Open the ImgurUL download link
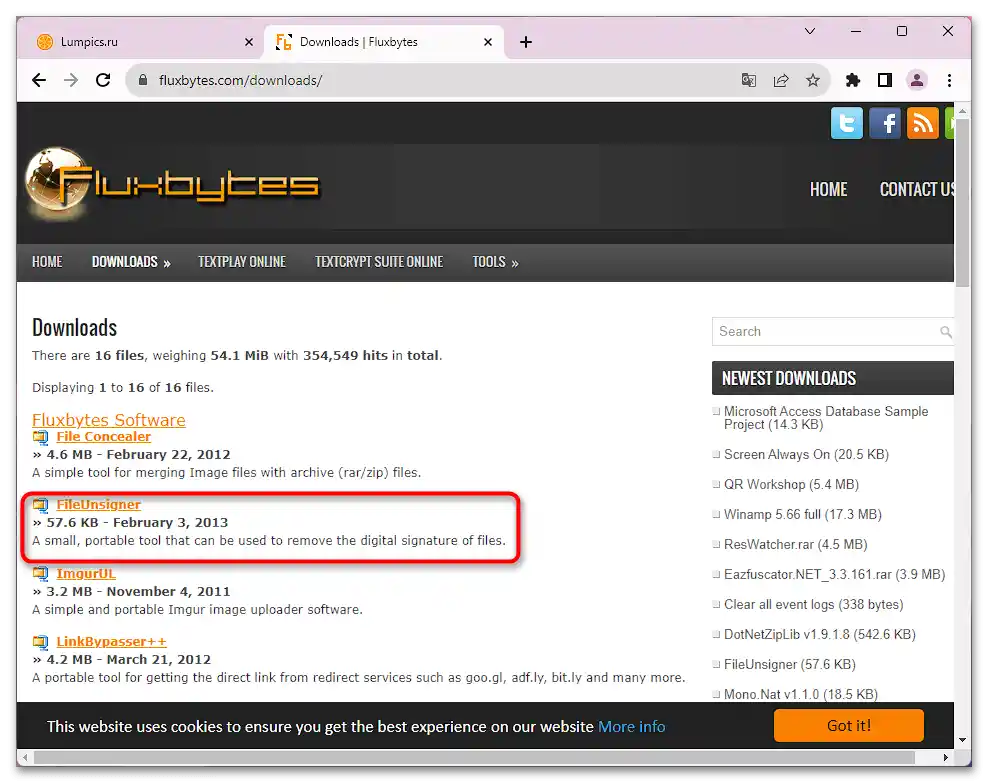Viewport: 988px width, 783px height. [x=86, y=573]
